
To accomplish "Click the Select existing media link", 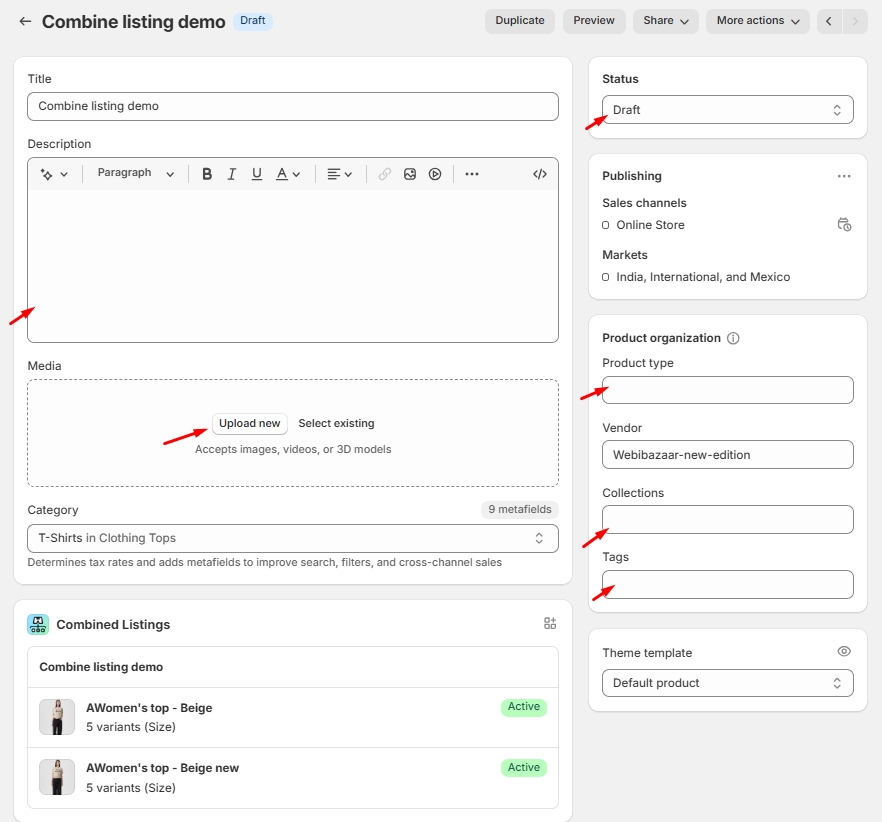I will [x=336, y=424].
